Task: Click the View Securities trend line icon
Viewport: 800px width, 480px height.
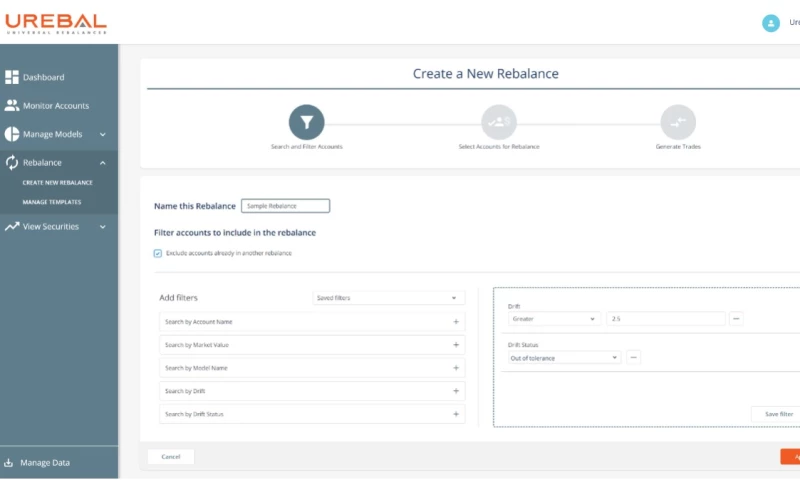Action: pos(12,227)
